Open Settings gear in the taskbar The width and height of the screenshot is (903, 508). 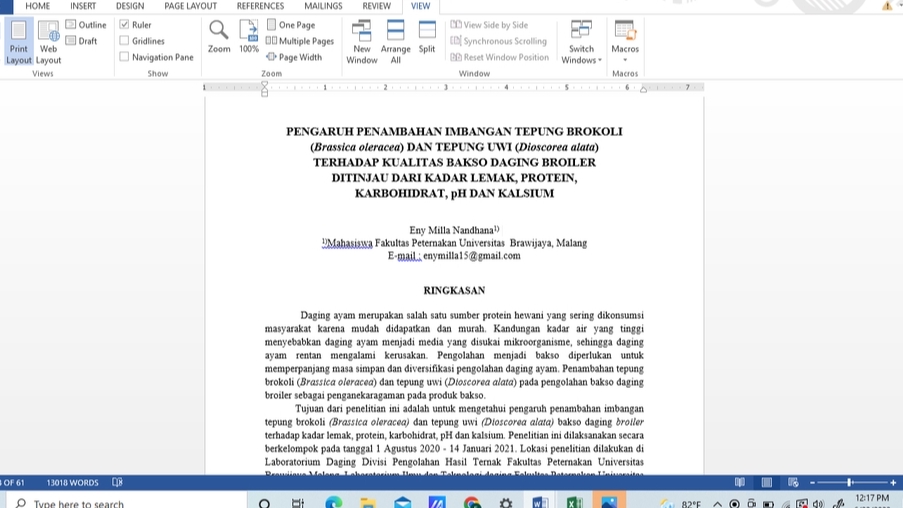pos(506,503)
